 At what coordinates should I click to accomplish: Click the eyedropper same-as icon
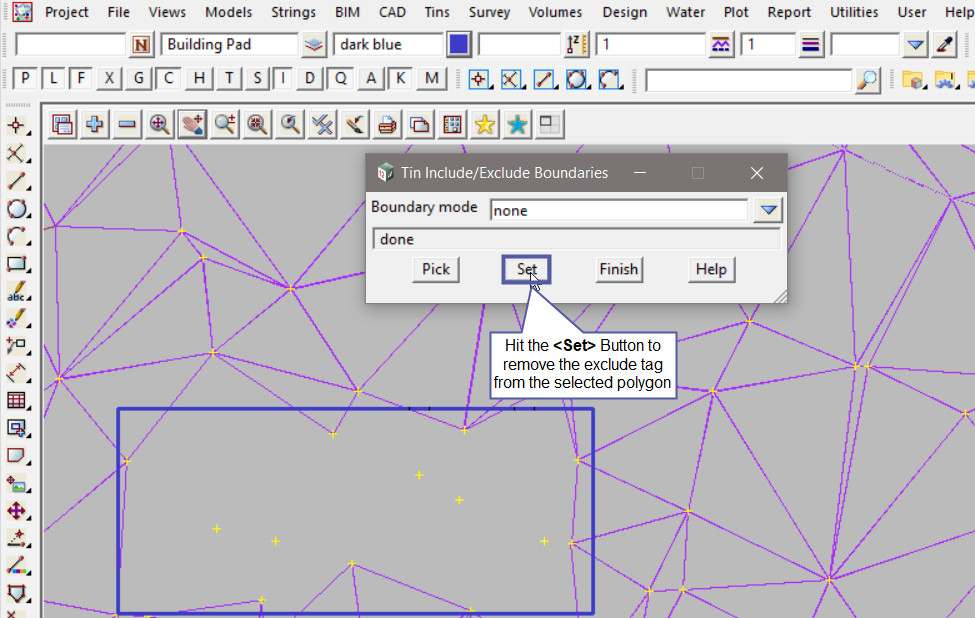click(945, 45)
